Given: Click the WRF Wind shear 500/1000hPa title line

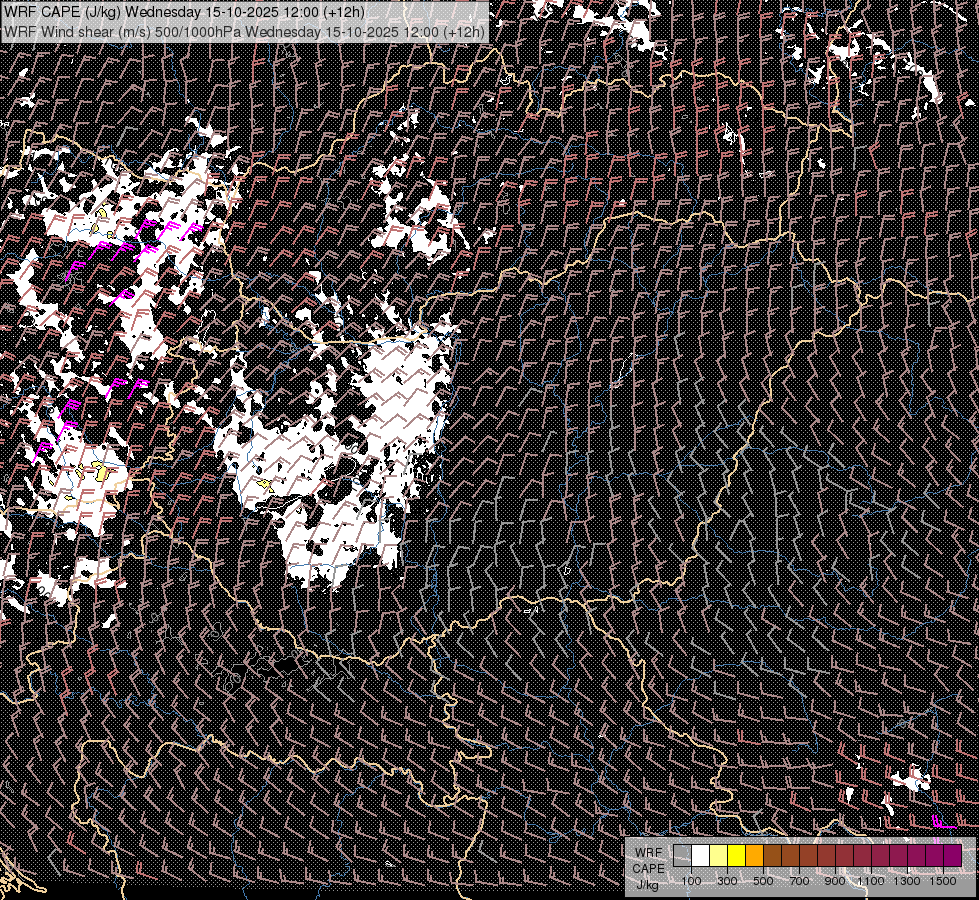Looking at the screenshot, I should coord(244,32).
